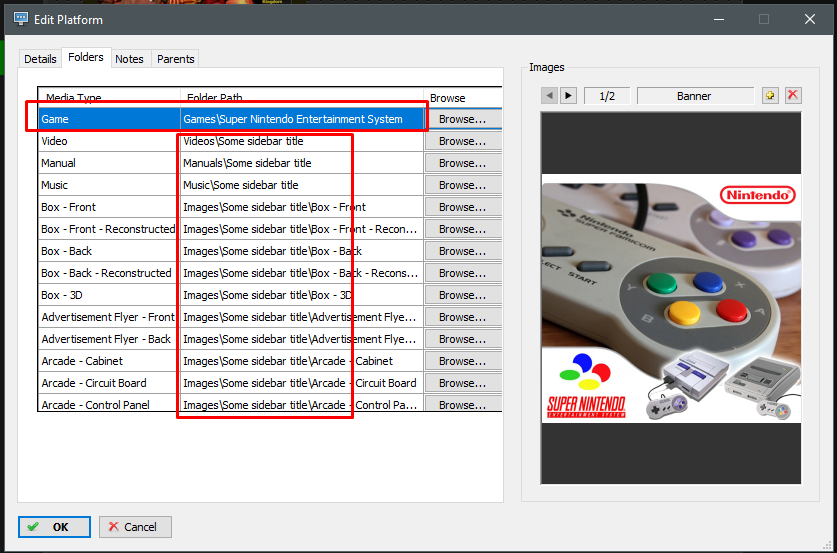
Task: Browse for the Video folder
Action: (x=463, y=141)
